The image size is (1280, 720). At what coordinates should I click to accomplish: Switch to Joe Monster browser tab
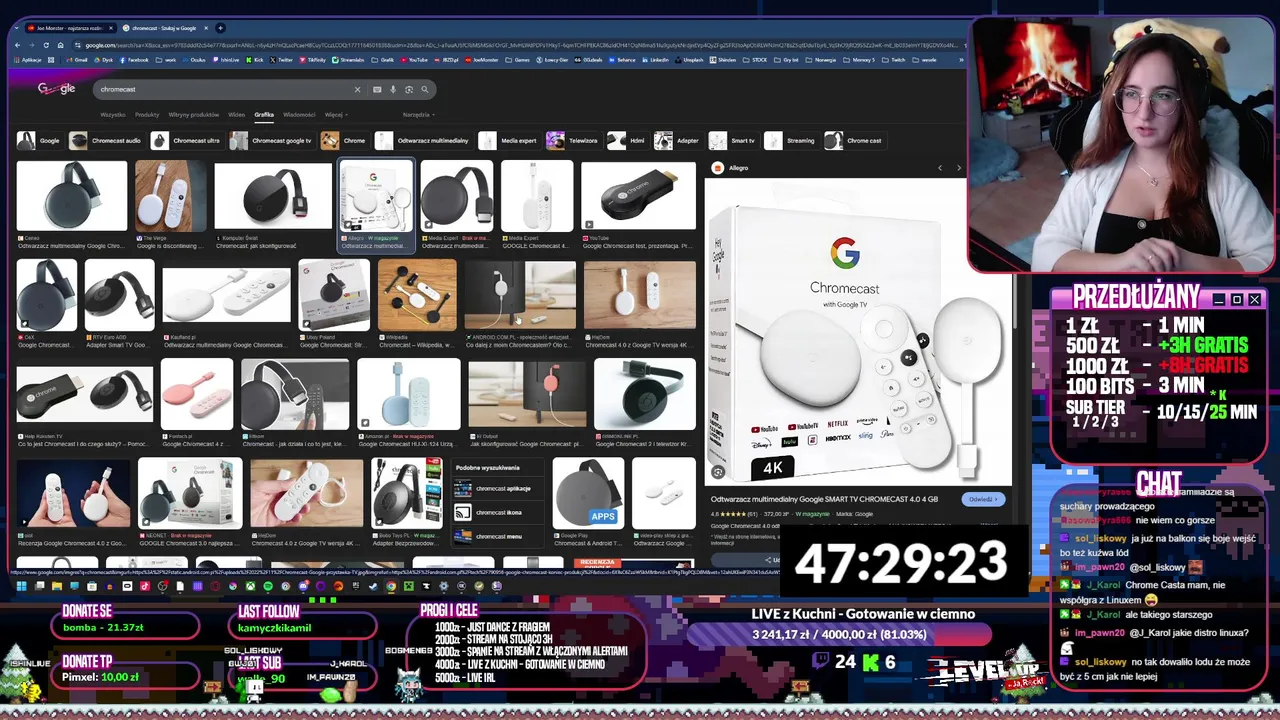point(72,28)
